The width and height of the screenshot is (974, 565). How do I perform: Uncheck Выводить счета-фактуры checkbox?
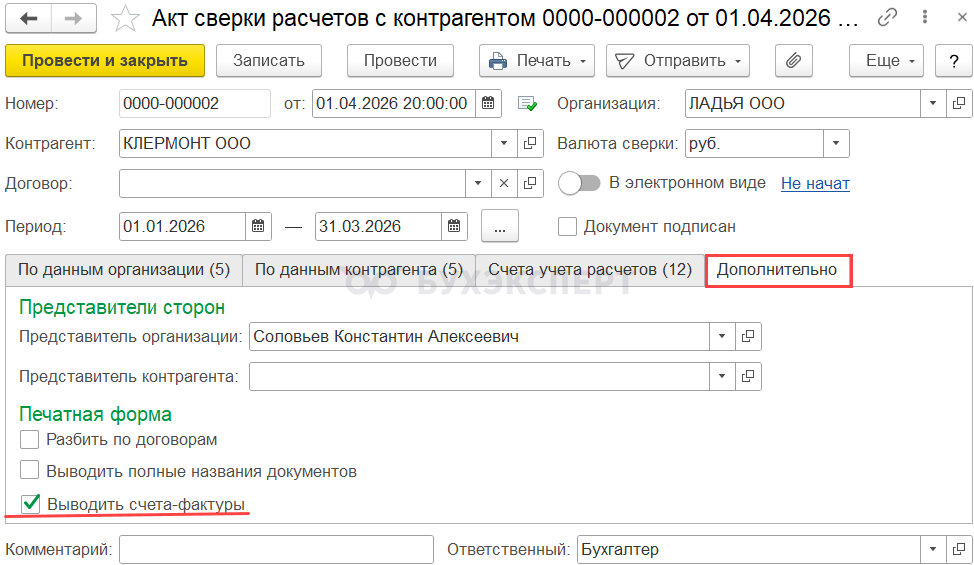[30, 504]
